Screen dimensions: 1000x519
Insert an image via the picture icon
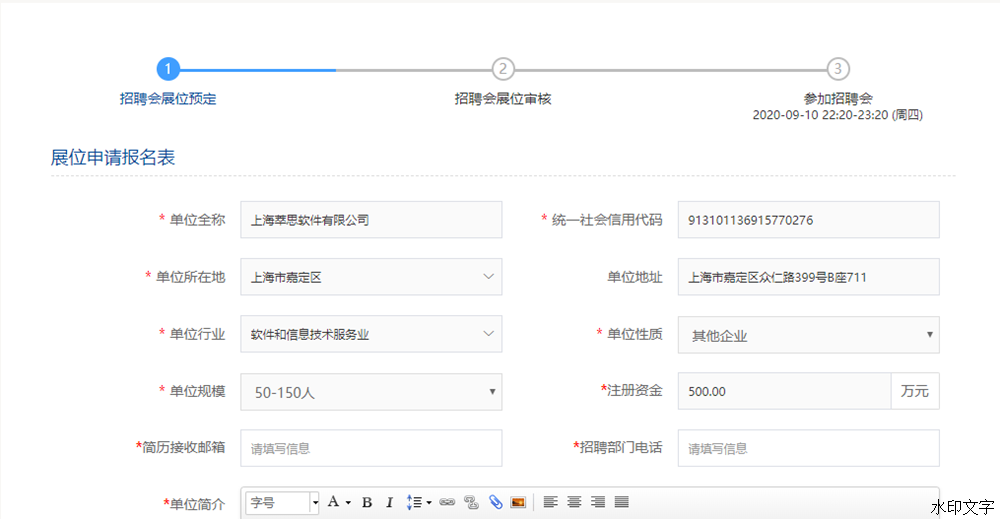518,502
